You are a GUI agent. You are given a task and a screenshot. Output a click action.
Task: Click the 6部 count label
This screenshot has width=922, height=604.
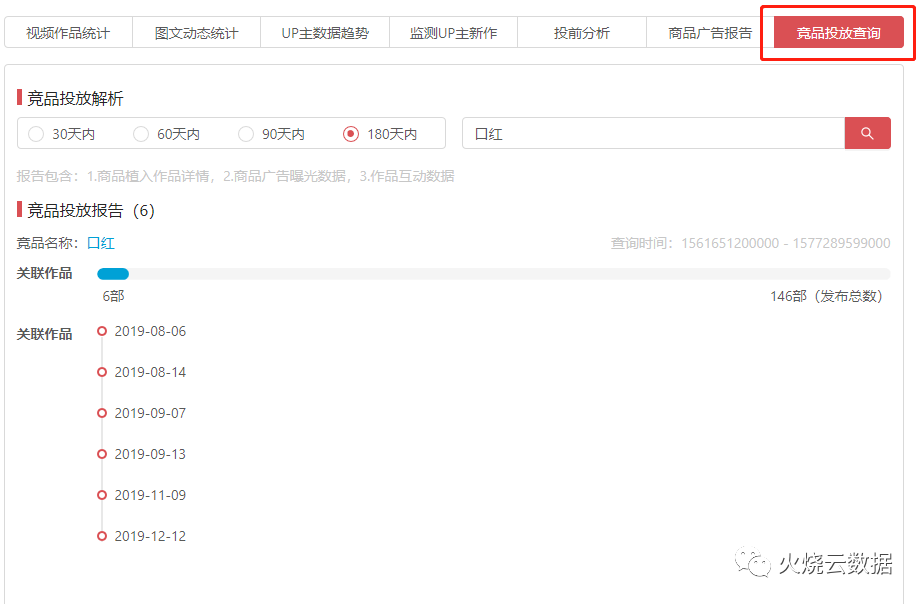point(113,296)
